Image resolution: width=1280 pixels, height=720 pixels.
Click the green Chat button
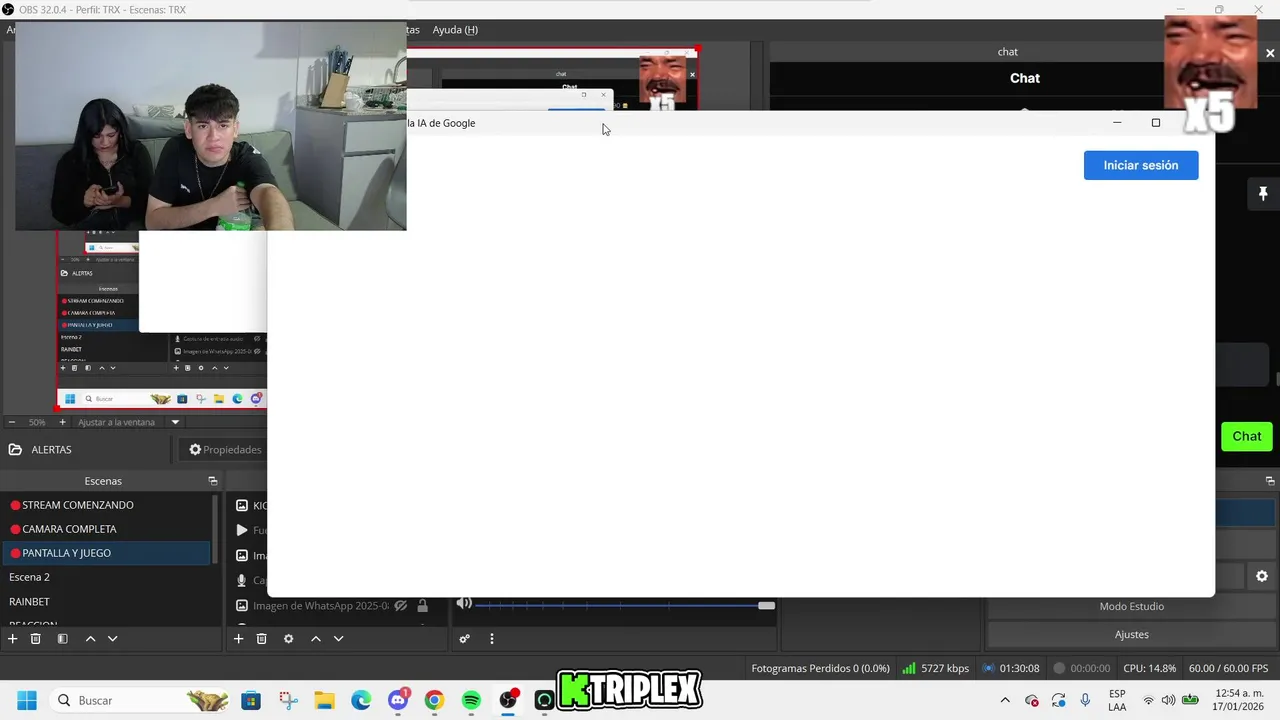pyautogui.click(x=1246, y=436)
